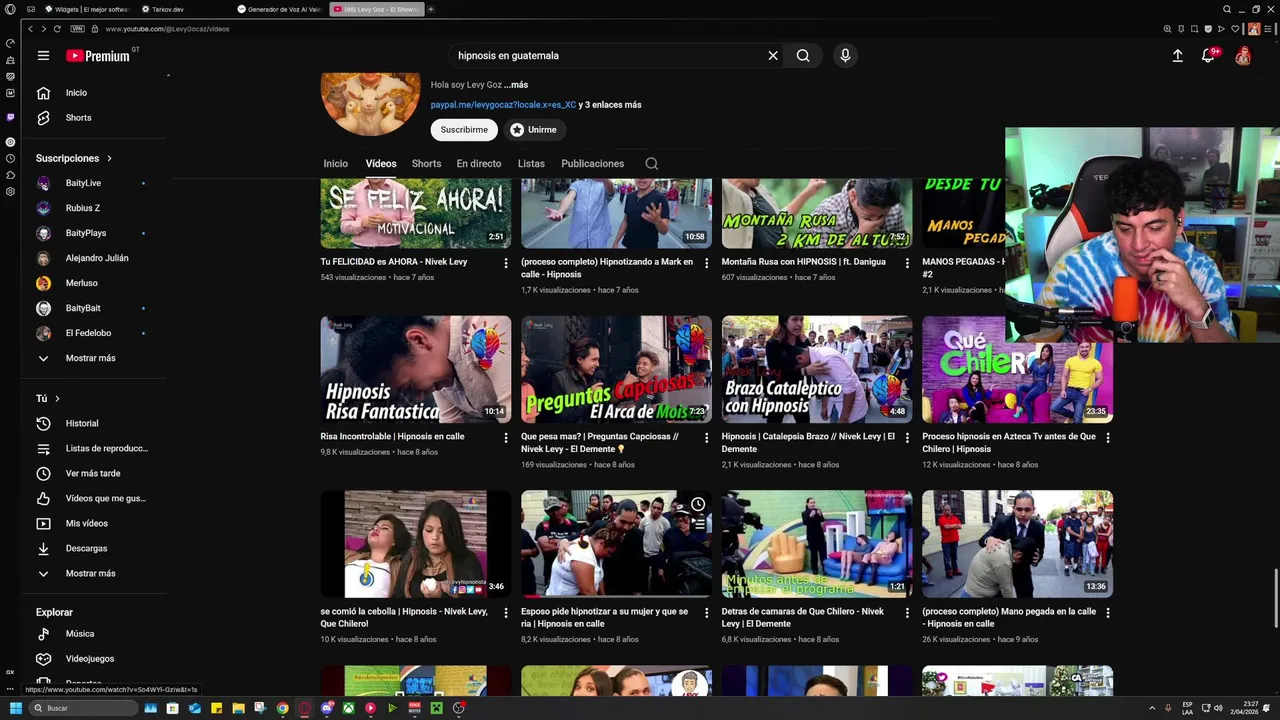Screen dimensions: 1280x720
Task: Open the Windows Start button
Action: [x=15, y=708]
